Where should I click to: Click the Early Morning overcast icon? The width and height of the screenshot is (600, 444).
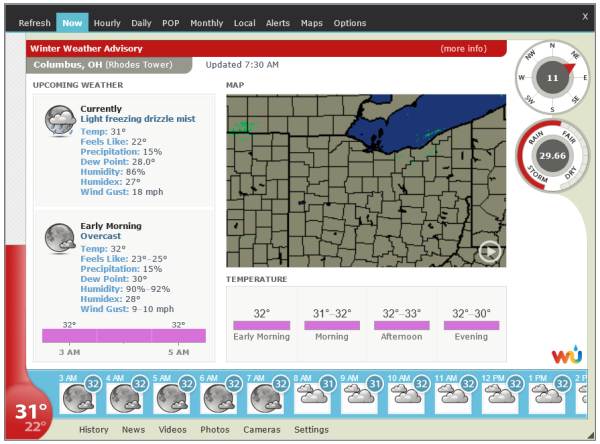58,238
